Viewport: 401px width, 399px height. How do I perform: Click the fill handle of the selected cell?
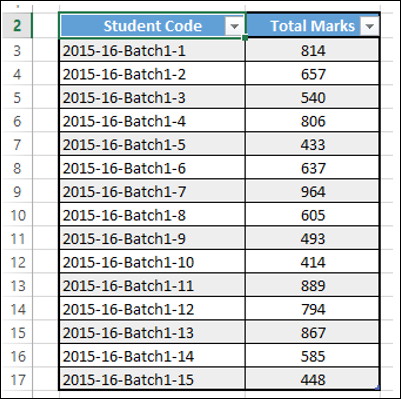(x=245, y=38)
